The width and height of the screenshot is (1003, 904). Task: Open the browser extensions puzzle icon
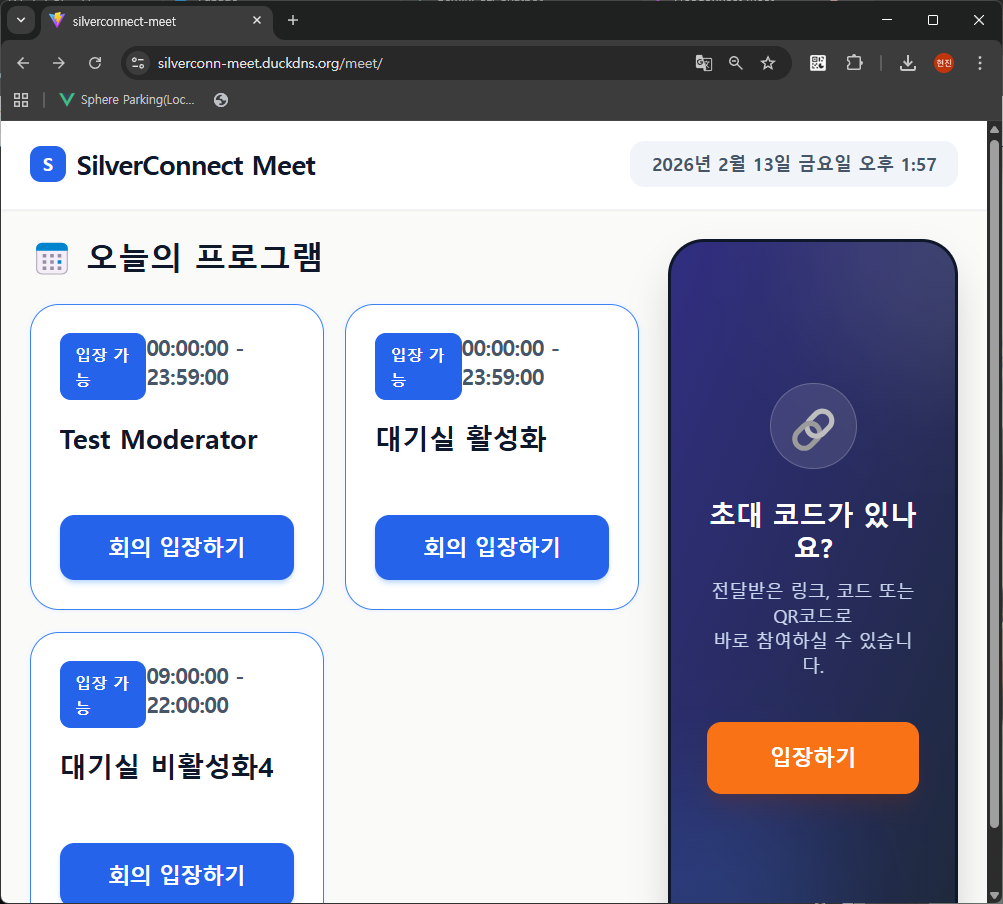(853, 63)
